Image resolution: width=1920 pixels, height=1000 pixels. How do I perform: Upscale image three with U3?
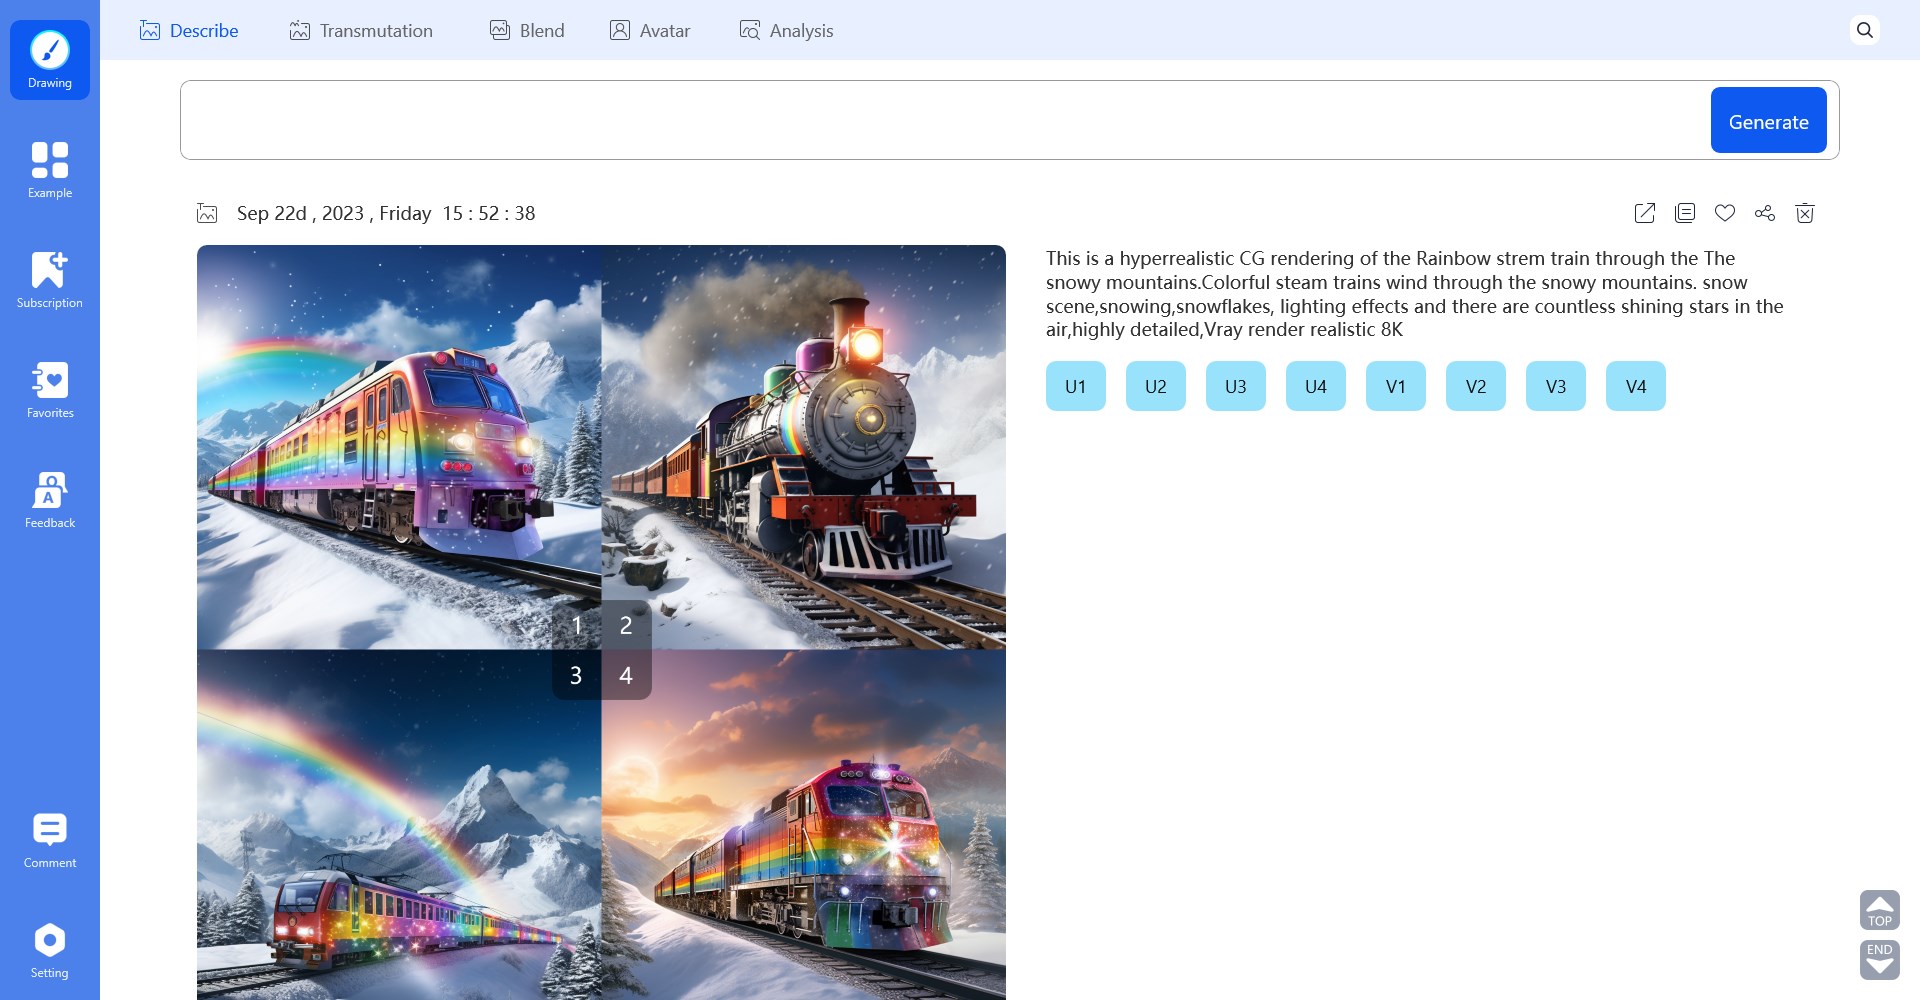point(1236,386)
